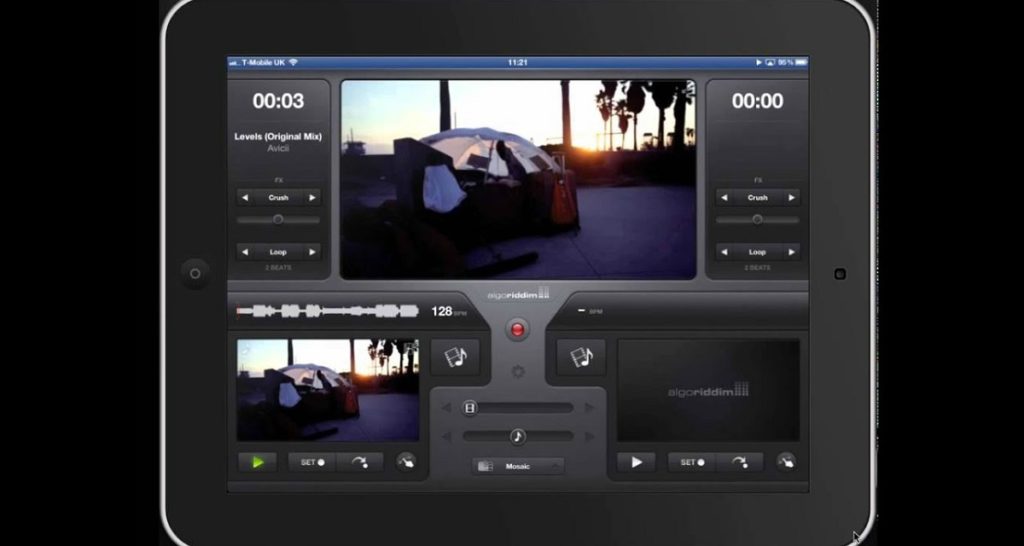1024x546 pixels.
Task: Open the left deck media library
Action: coord(455,357)
